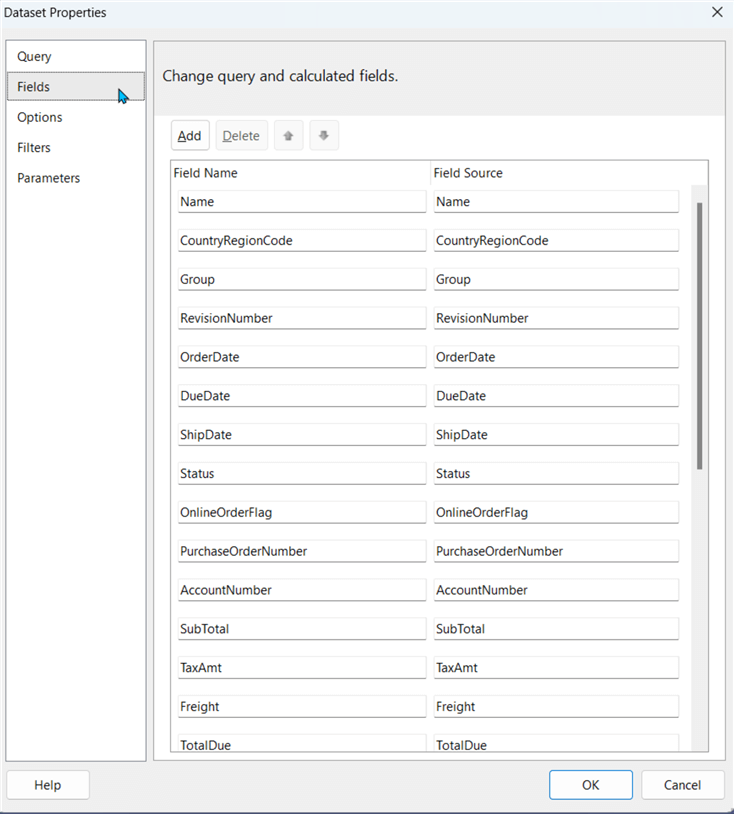Screen dimensions: 734x814
Task: Cancel the dataset changes
Action: point(683,785)
